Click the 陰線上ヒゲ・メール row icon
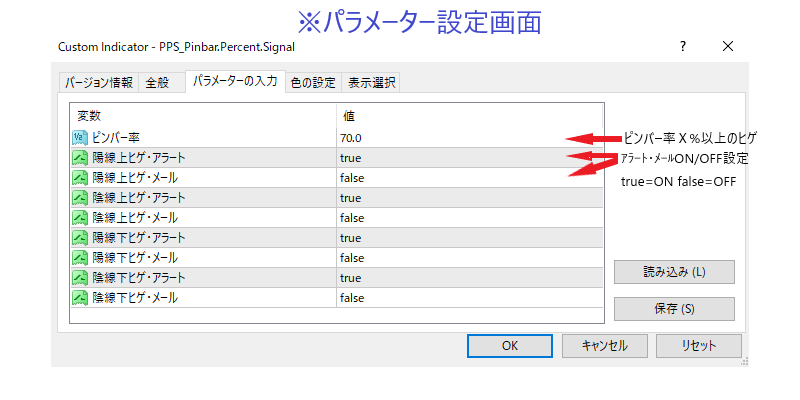The height and width of the screenshot is (400, 800). pyautogui.click(x=80, y=218)
